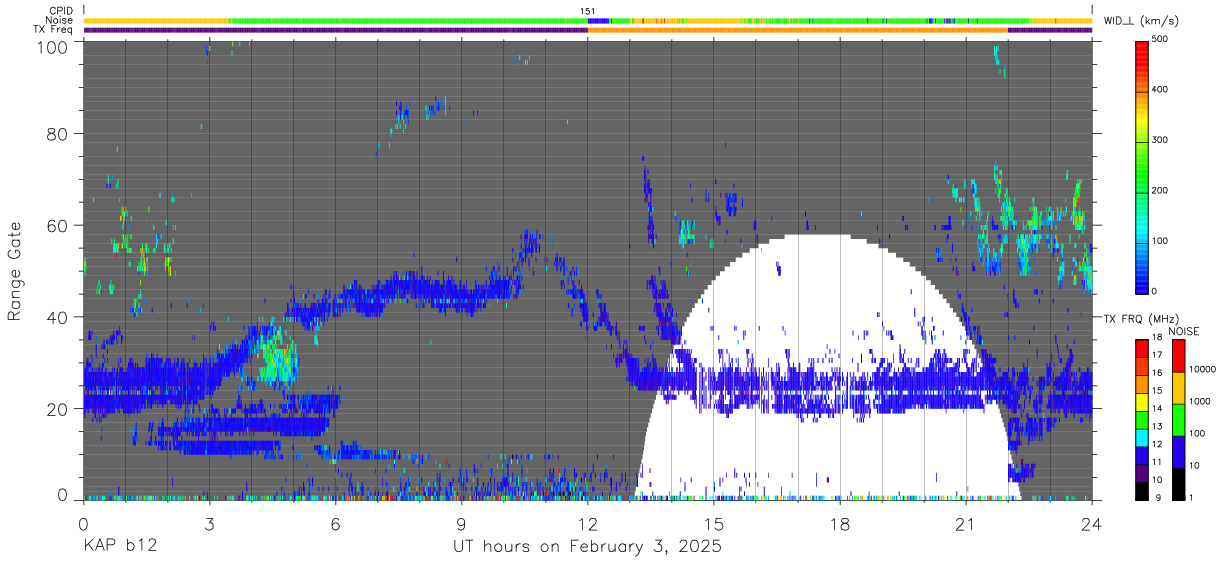This screenshot has width=1228, height=567.
Task: Click the x-axis tick label 24
Action: [x=1092, y=523]
